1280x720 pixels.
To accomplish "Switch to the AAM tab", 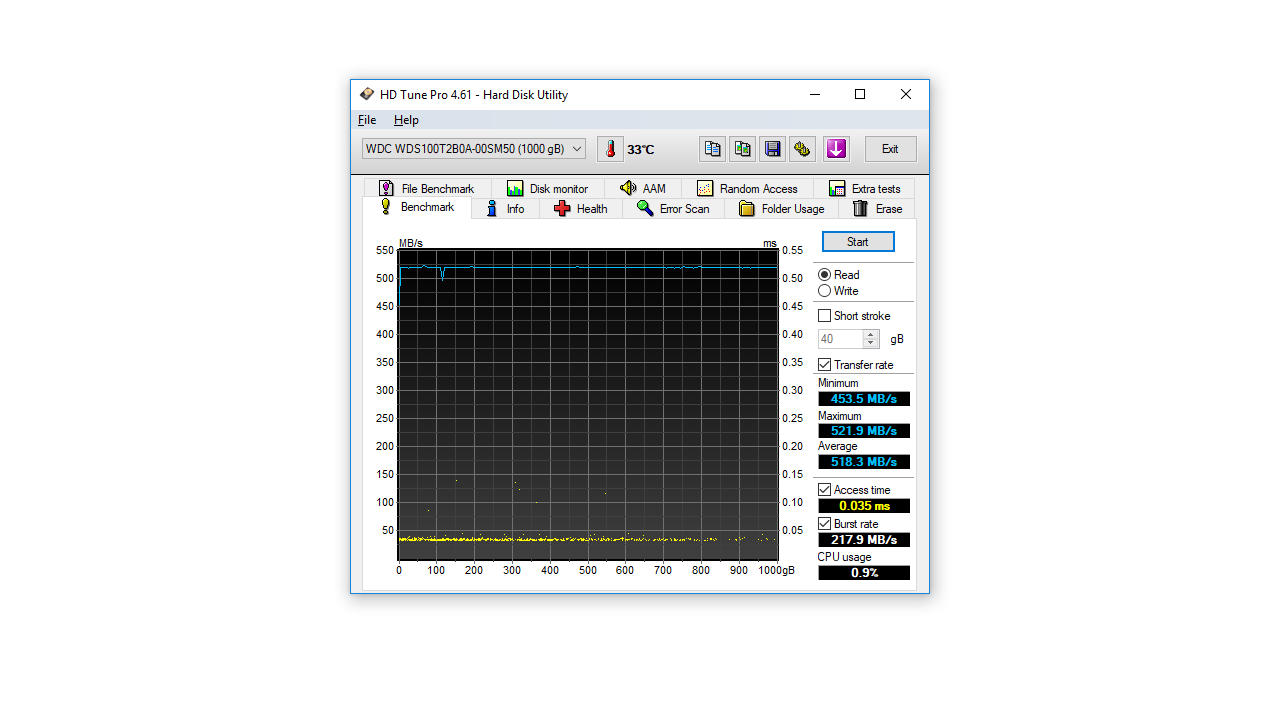I will pos(643,188).
